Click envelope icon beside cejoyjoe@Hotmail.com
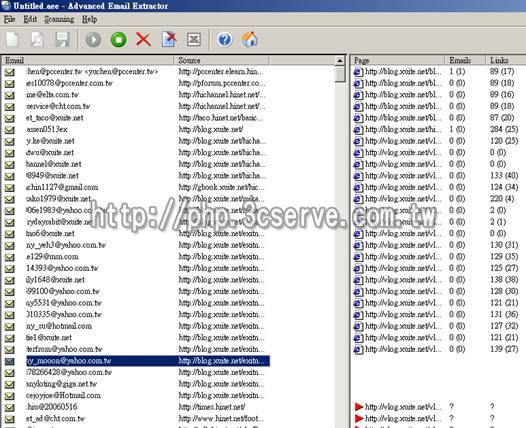Viewport: 526px width, 428px height. click(x=10, y=396)
